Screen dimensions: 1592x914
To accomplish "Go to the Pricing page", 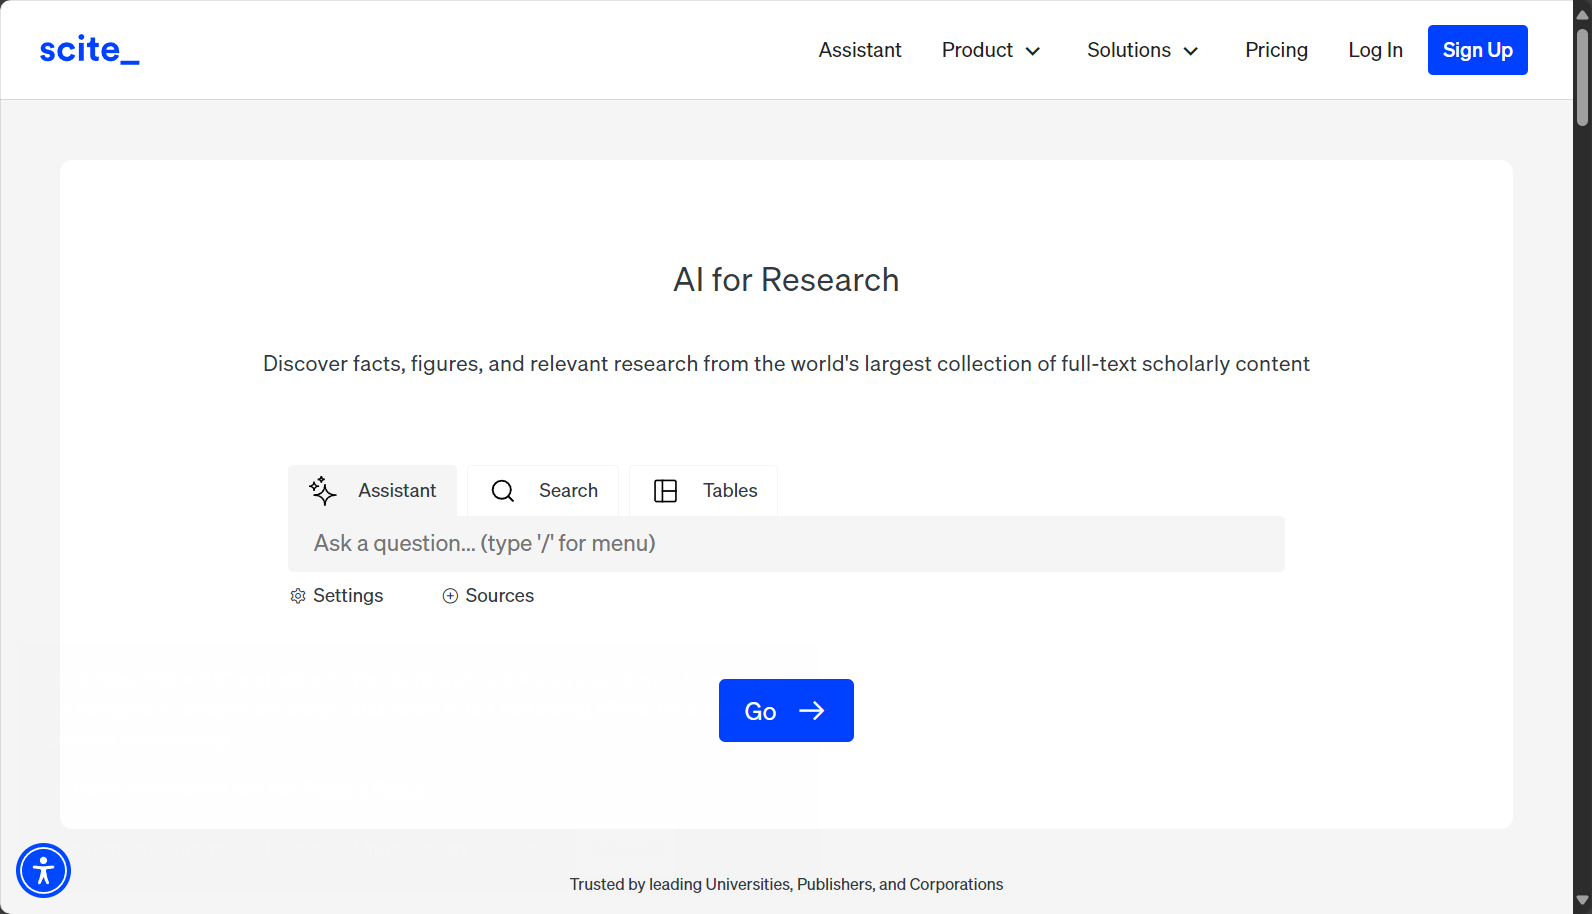I will click(x=1276, y=50).
